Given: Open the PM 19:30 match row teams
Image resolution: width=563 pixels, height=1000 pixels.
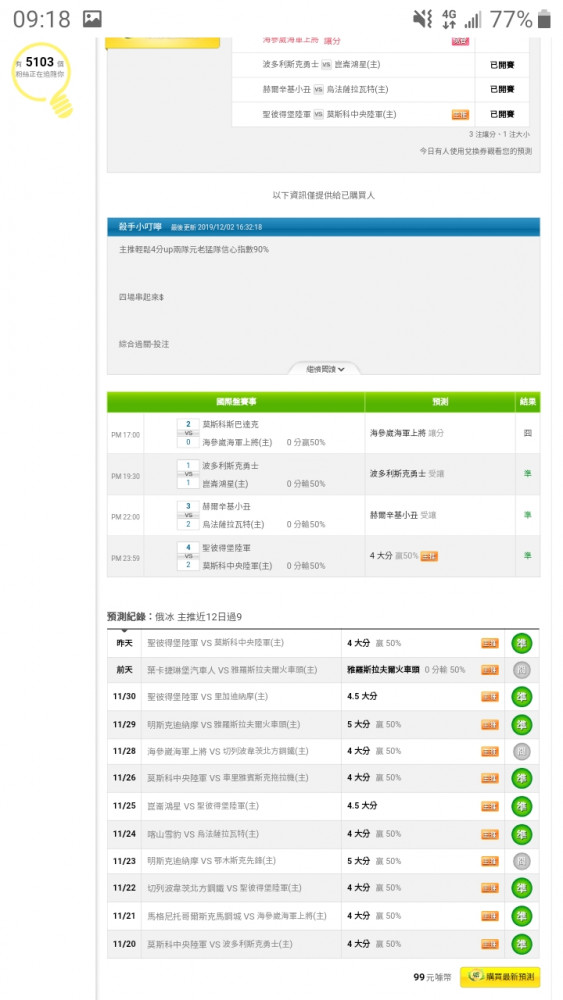Looking at the screenshot, I should 230,474.
